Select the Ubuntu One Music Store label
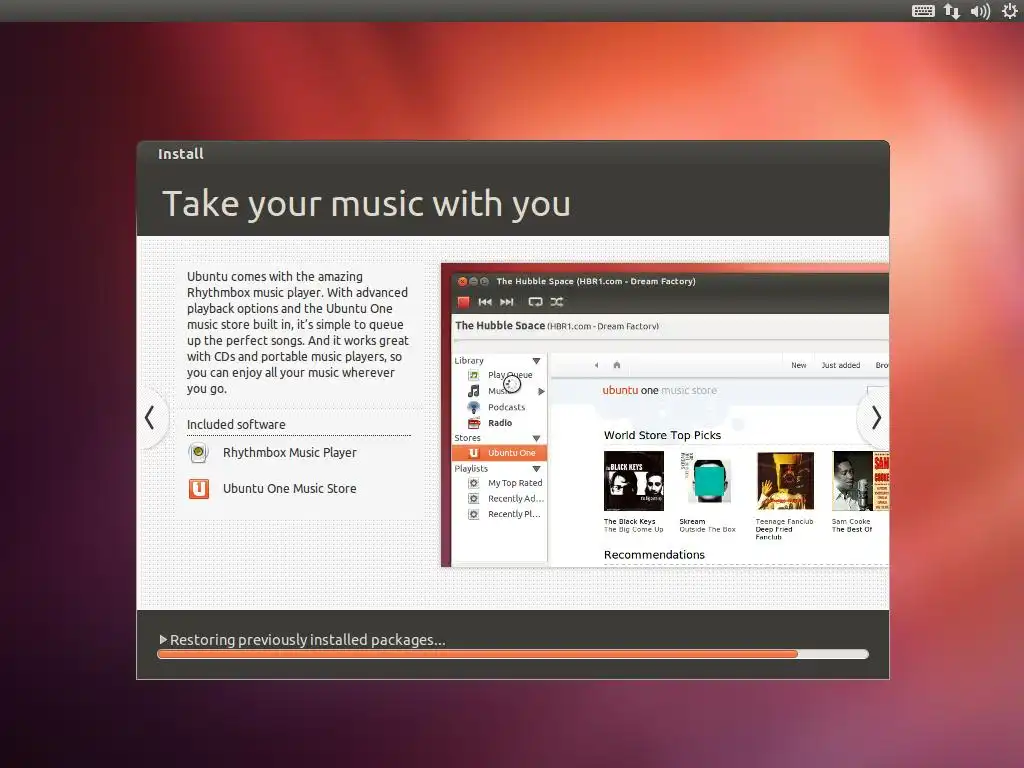 pyautogui.click(x=289, y=488)
